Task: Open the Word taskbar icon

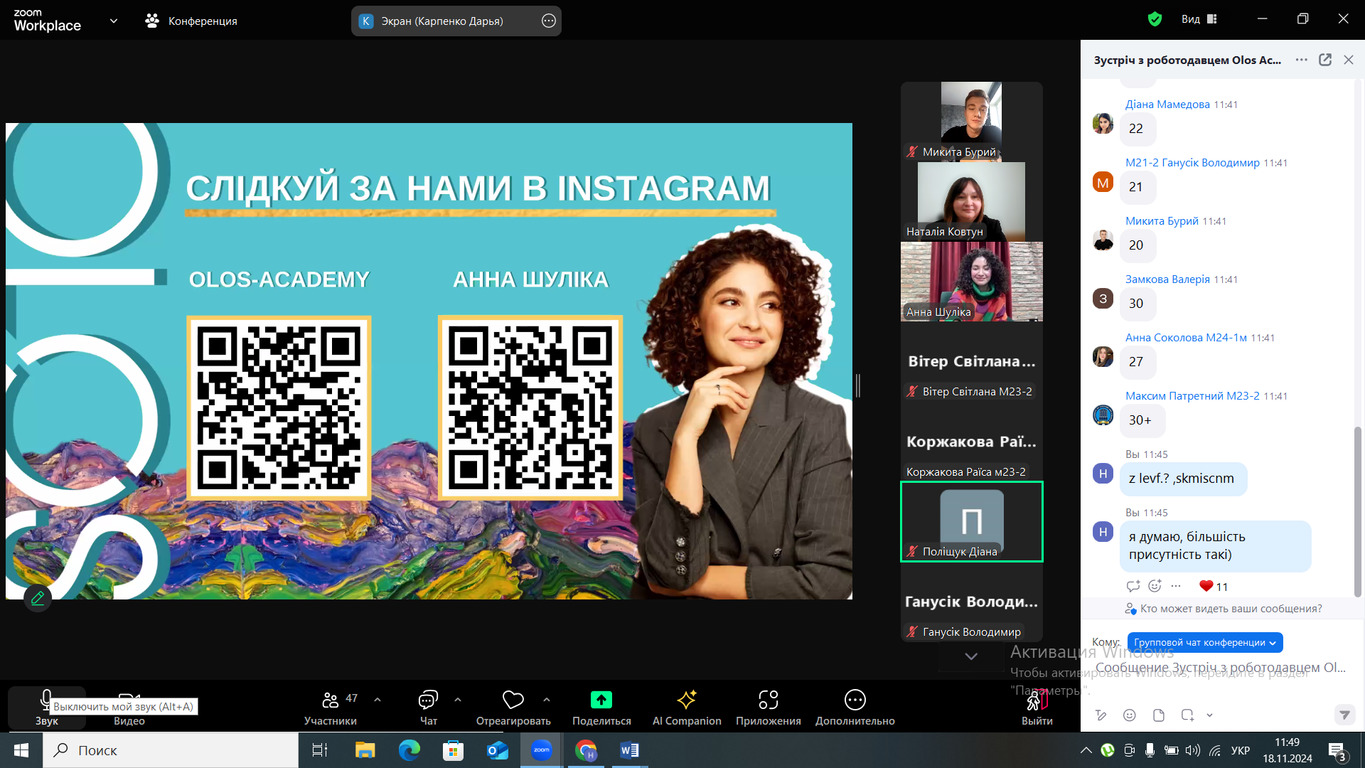Action: tap(629, 749)
